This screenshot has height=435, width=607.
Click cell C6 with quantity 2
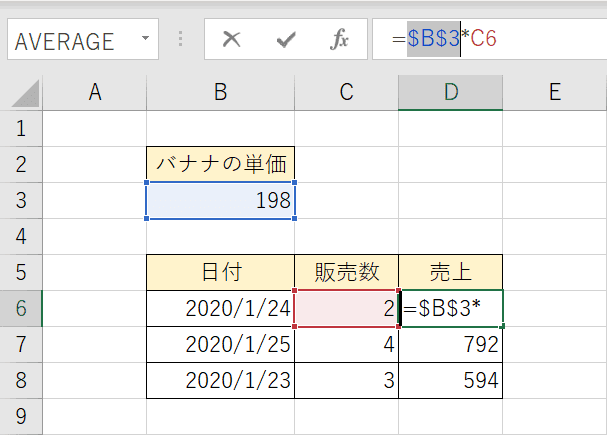[346, 308]
